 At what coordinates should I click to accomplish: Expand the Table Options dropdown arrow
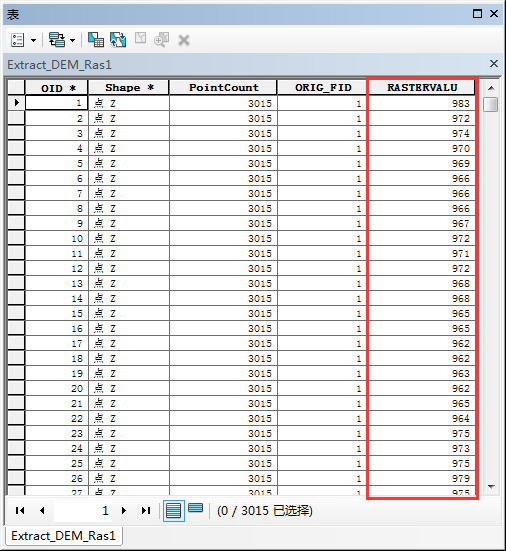33,40
